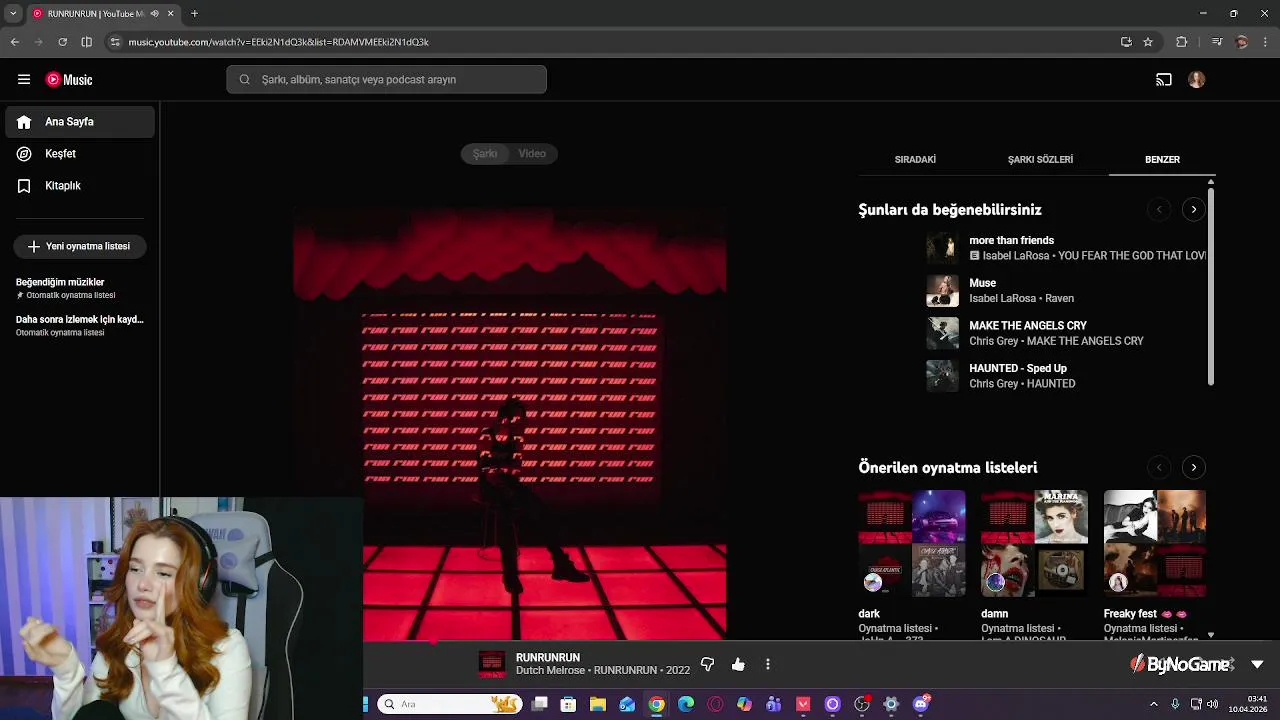Show next items in Şunları da beğenebilirsiniz
The height and width of the screenshot is (720, 1280).
coord(1193,209)
